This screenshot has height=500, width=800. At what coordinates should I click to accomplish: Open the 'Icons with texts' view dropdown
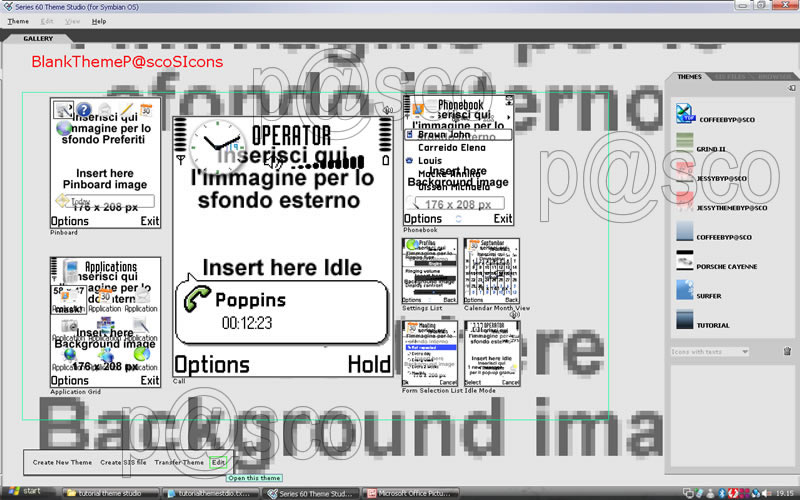[x=710, y=352]
